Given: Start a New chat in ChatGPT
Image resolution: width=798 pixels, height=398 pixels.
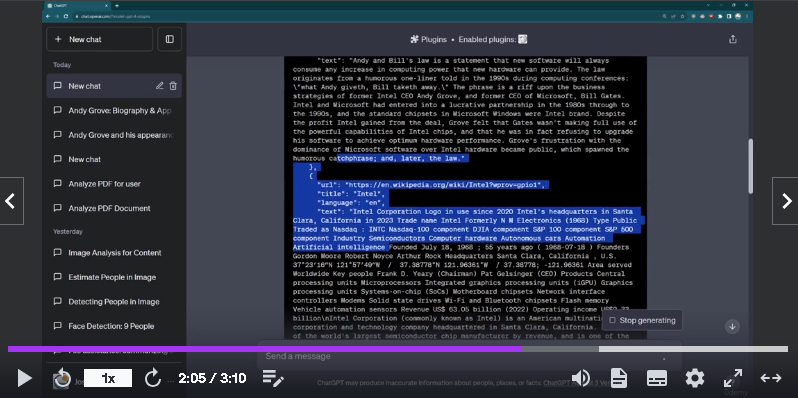Looking at the screenshot, I should pos(99,39).
